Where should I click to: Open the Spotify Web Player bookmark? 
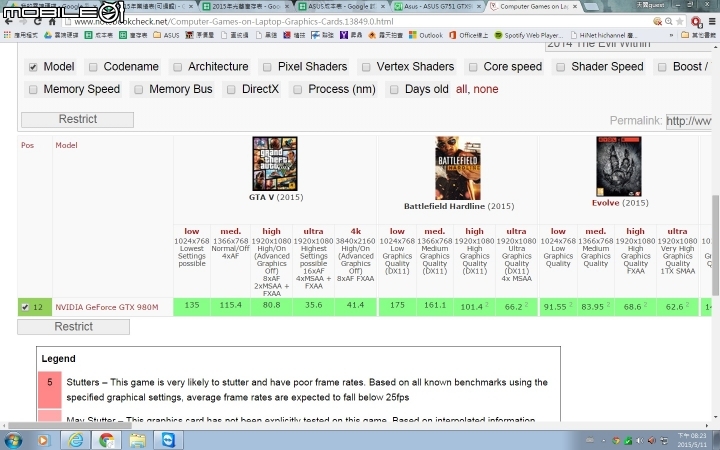click(x=529, y=35)
